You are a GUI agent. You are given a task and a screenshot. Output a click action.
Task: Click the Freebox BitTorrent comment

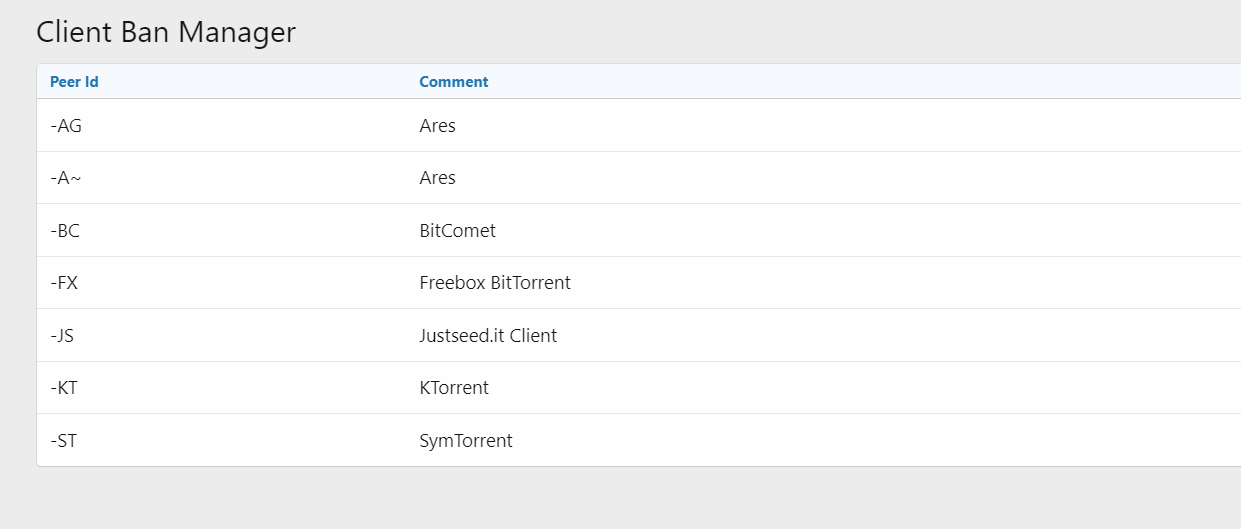495,283
